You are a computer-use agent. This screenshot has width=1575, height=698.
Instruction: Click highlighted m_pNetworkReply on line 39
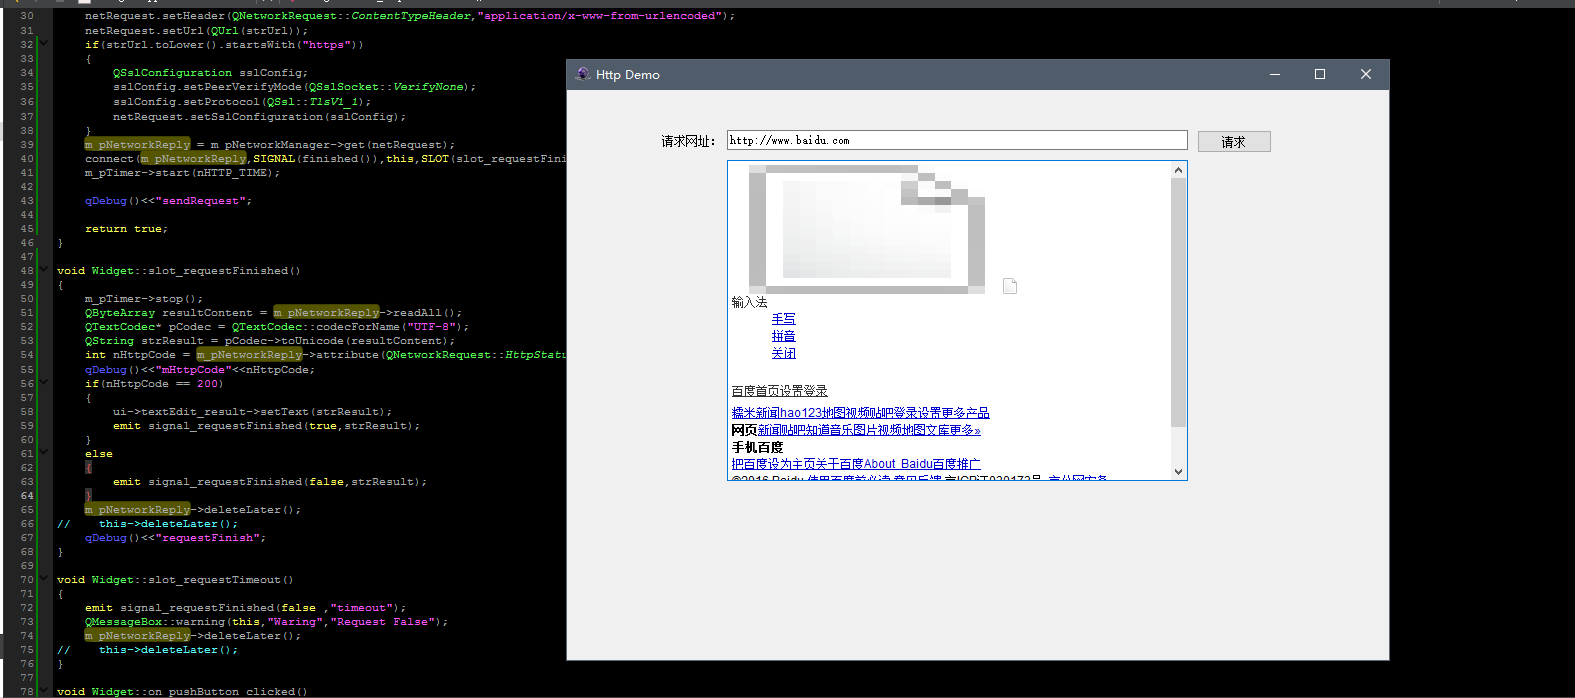[137, 145]
